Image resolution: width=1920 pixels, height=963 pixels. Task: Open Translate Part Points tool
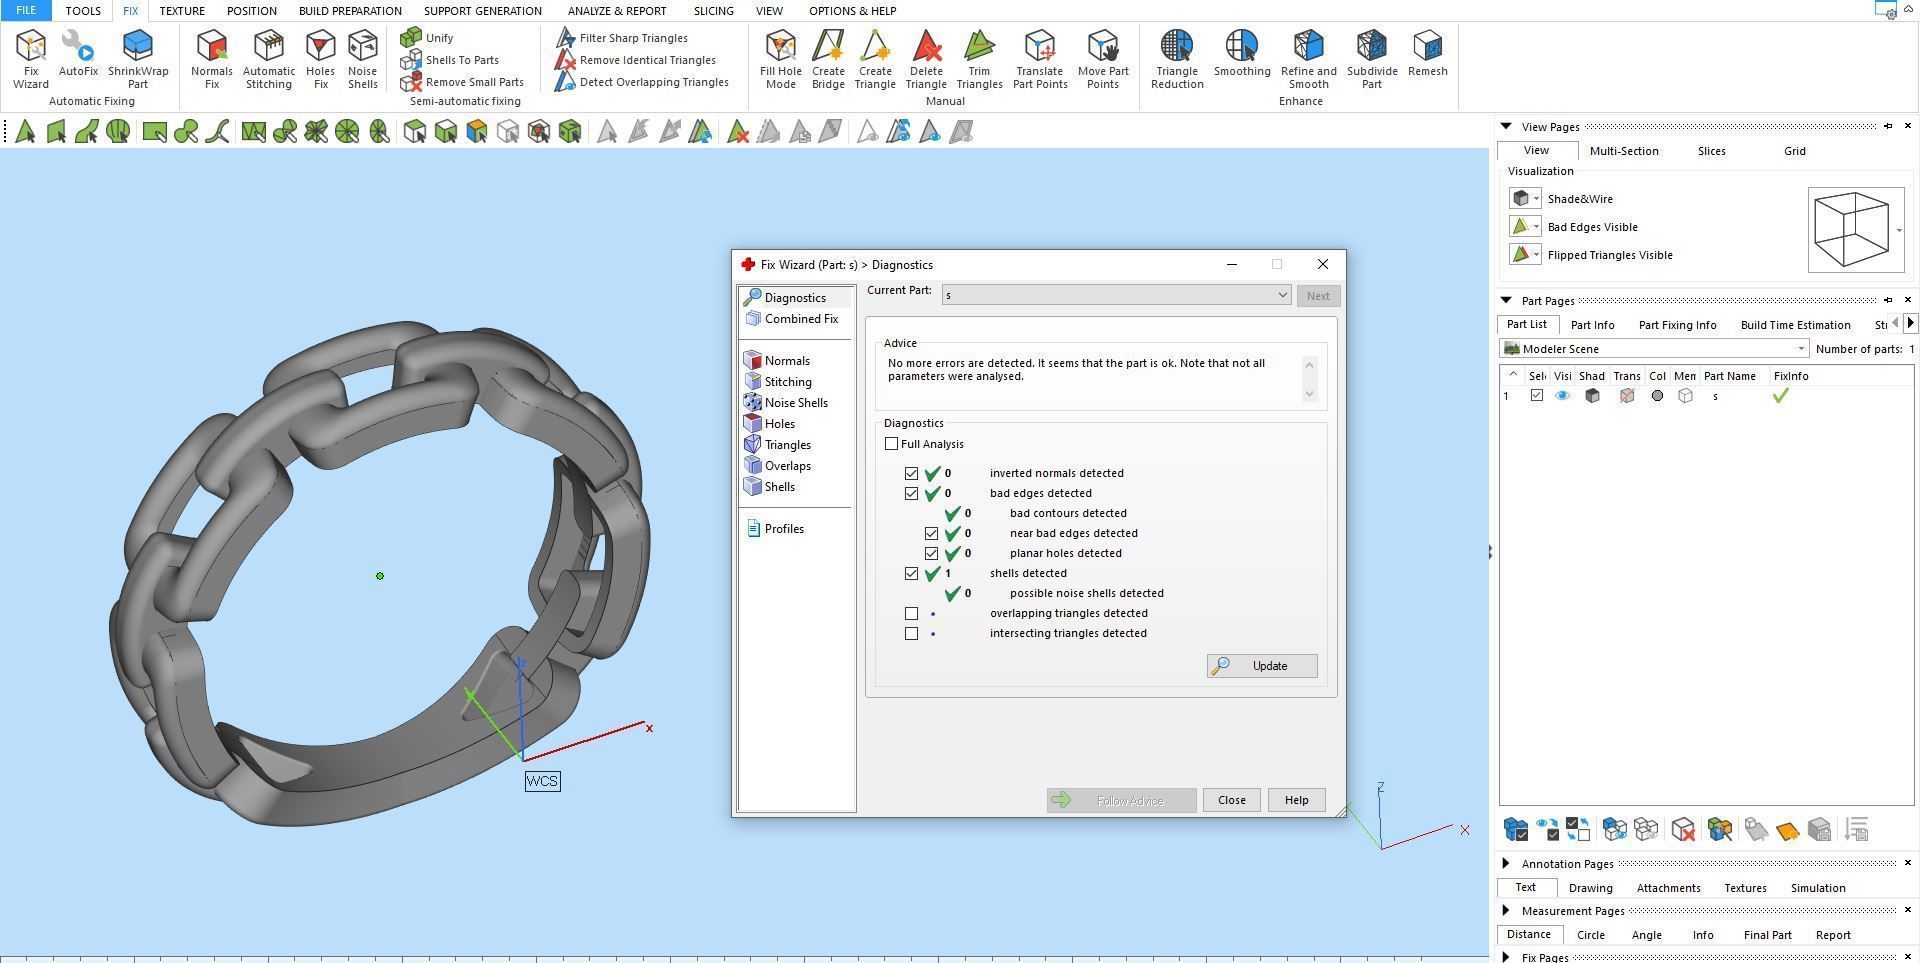[1040, 60]
